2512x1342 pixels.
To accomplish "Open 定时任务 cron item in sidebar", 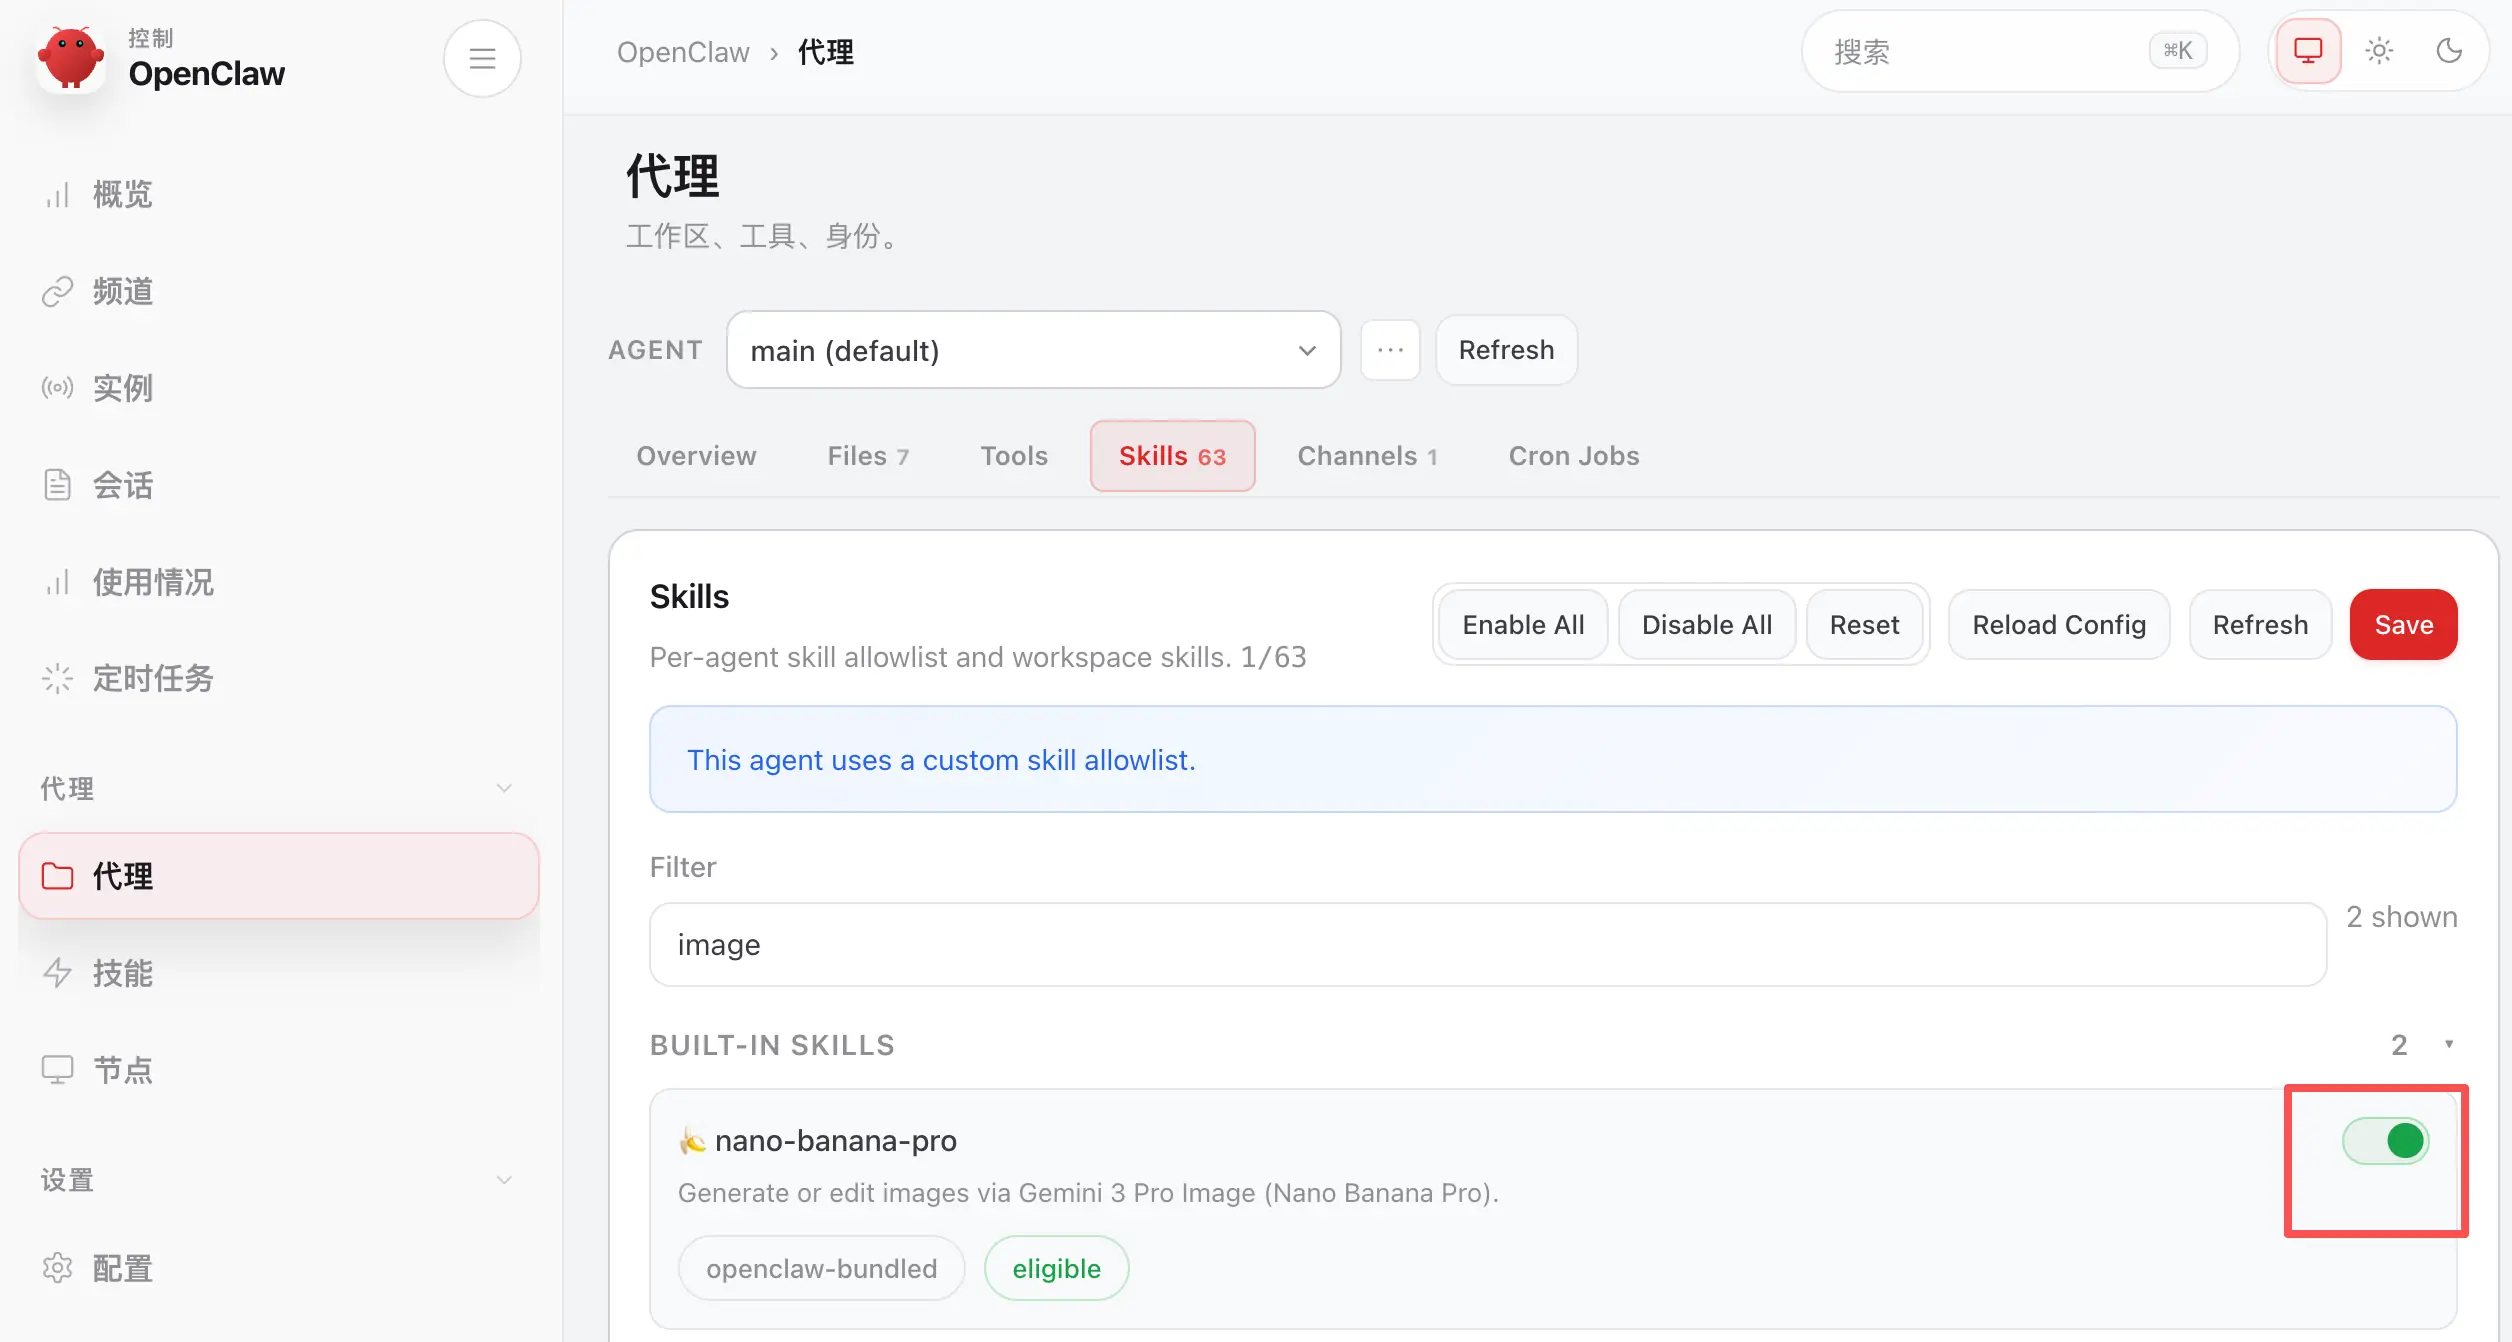I will click(x=152, y=679).
